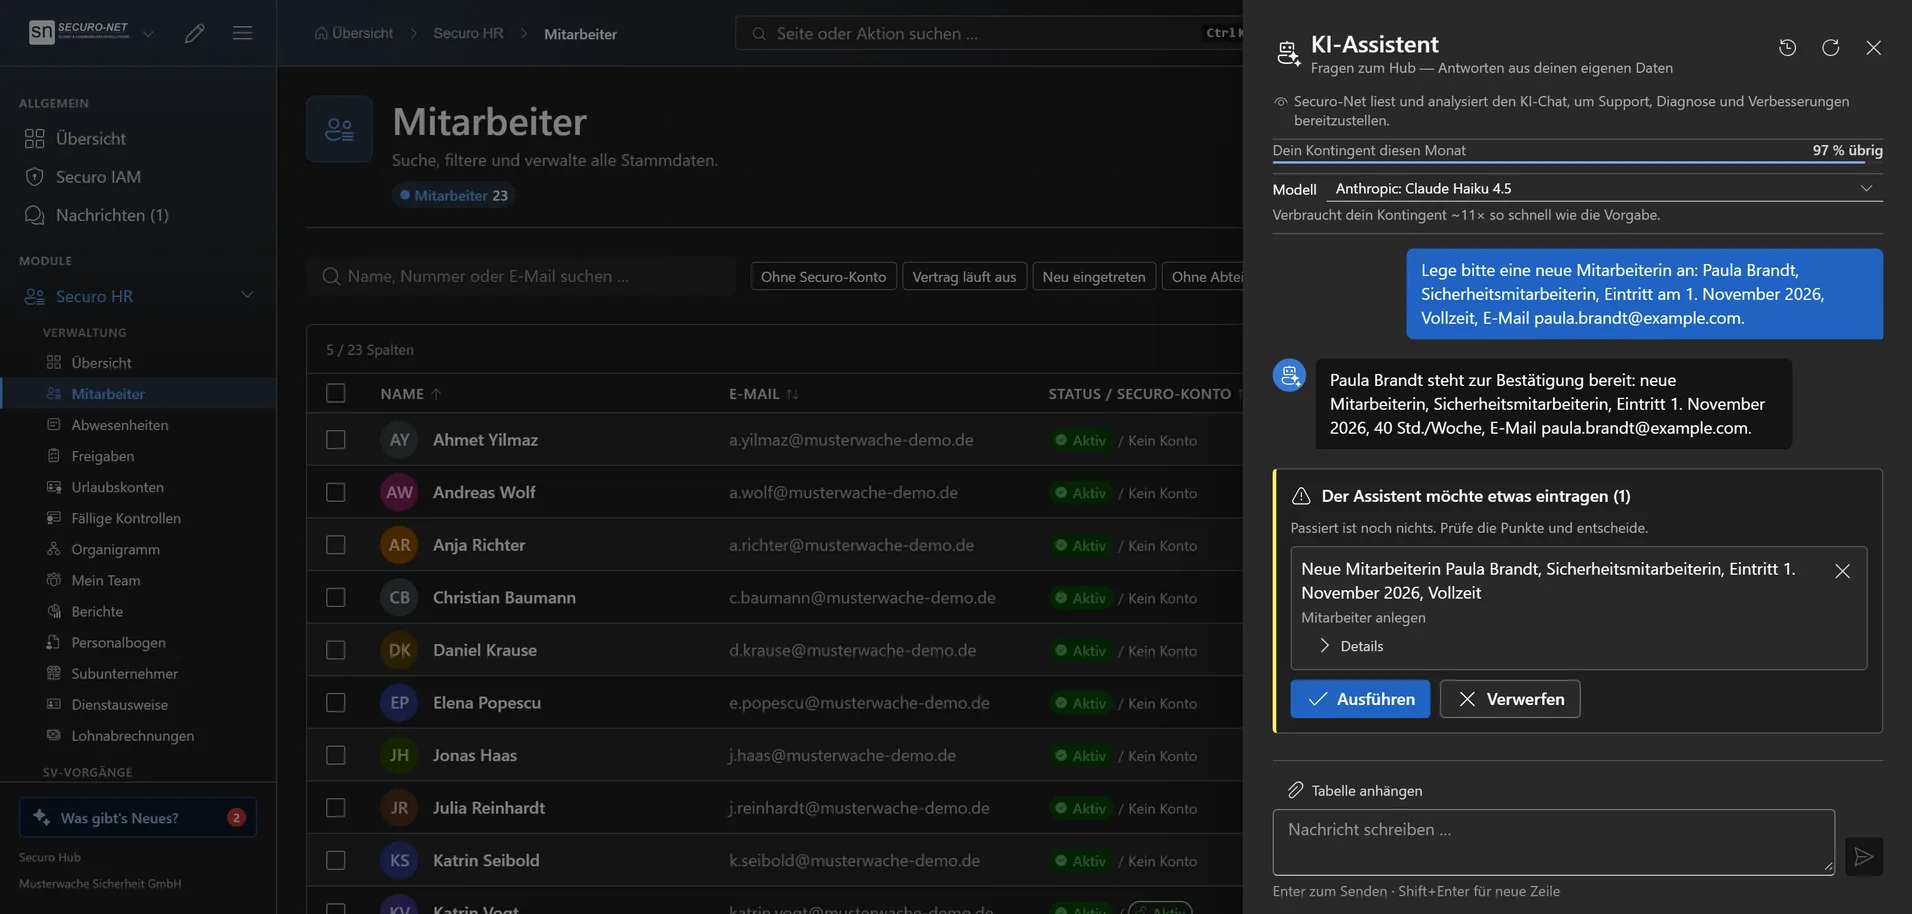Open the organization switcher chevron beside logo

148,33
